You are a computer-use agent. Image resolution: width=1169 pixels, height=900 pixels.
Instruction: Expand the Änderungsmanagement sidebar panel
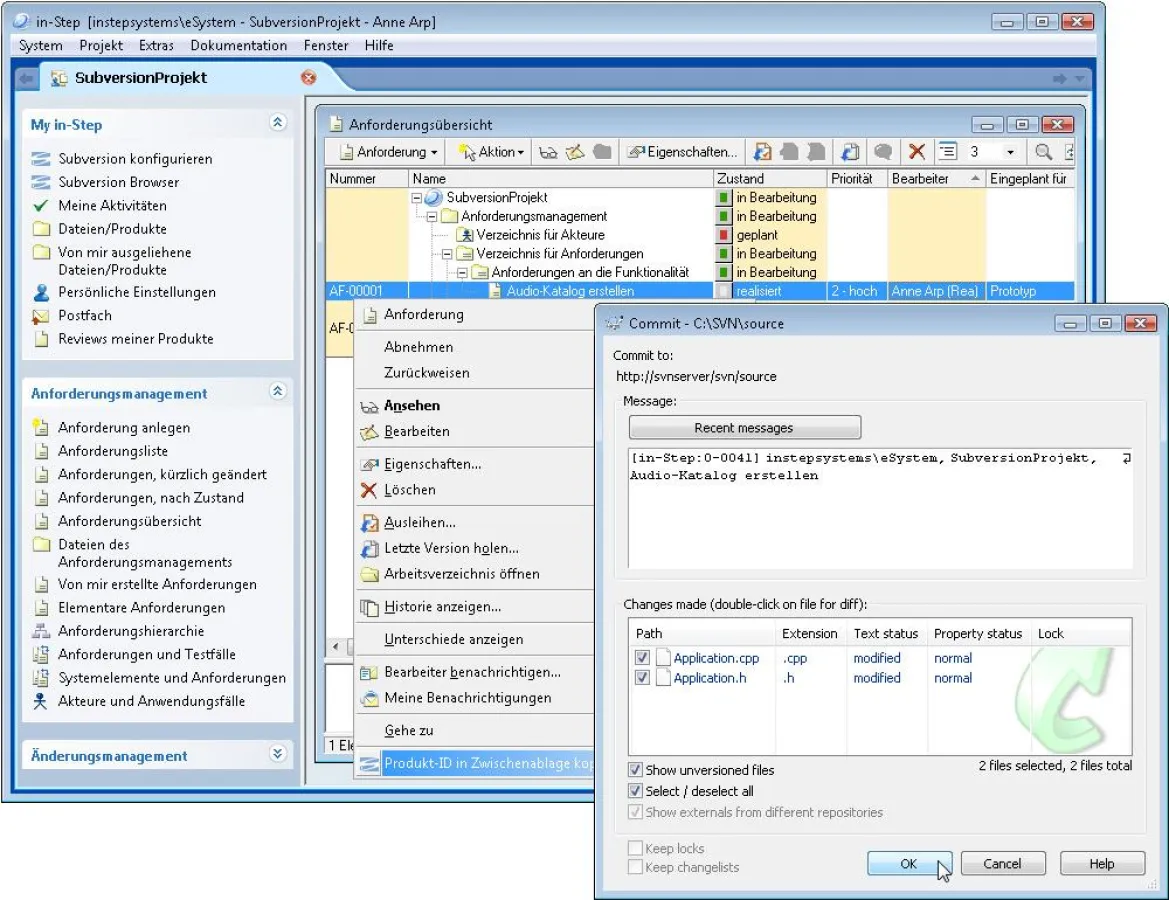click(x=278, y=755)
